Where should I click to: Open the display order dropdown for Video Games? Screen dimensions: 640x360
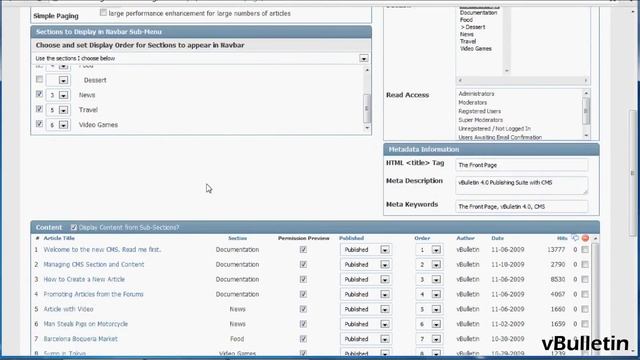(x=63, y=125)
